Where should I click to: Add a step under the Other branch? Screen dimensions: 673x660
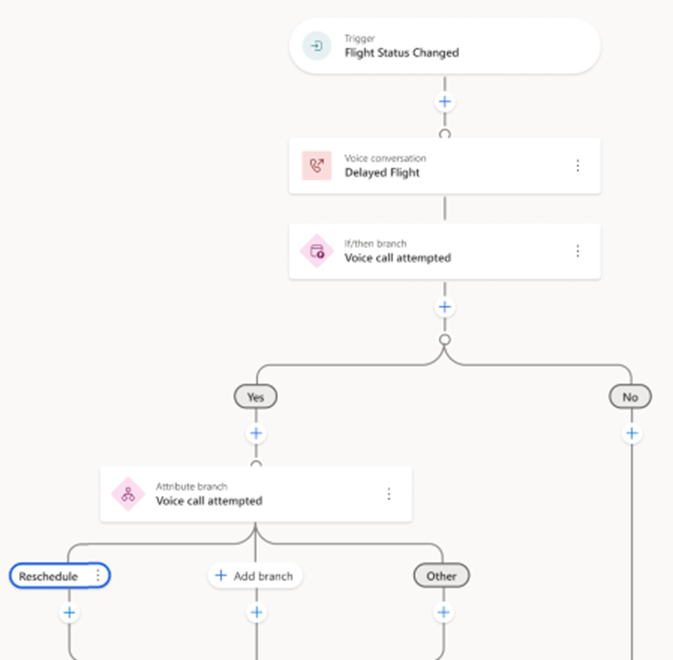point(442,612)
